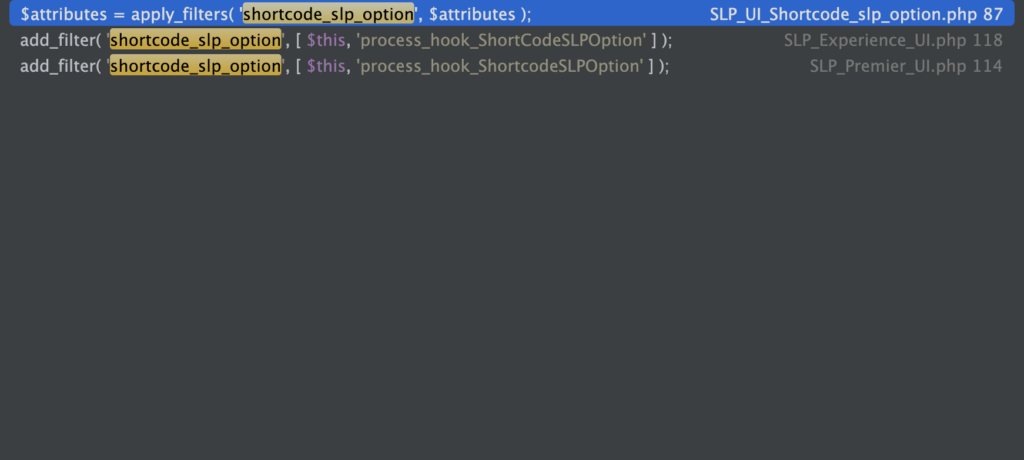This screenshot has width=1024, height=460.
Task: Click line number 87 in the first result
Action: [x=992, y=15]
